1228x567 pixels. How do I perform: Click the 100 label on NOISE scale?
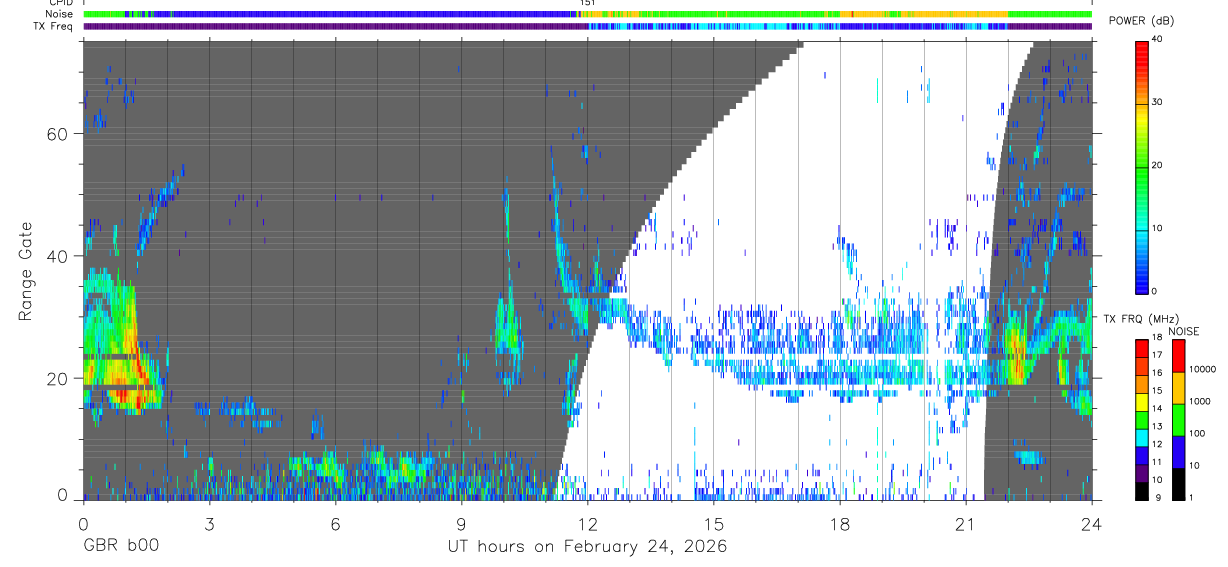pos(1198,434)
